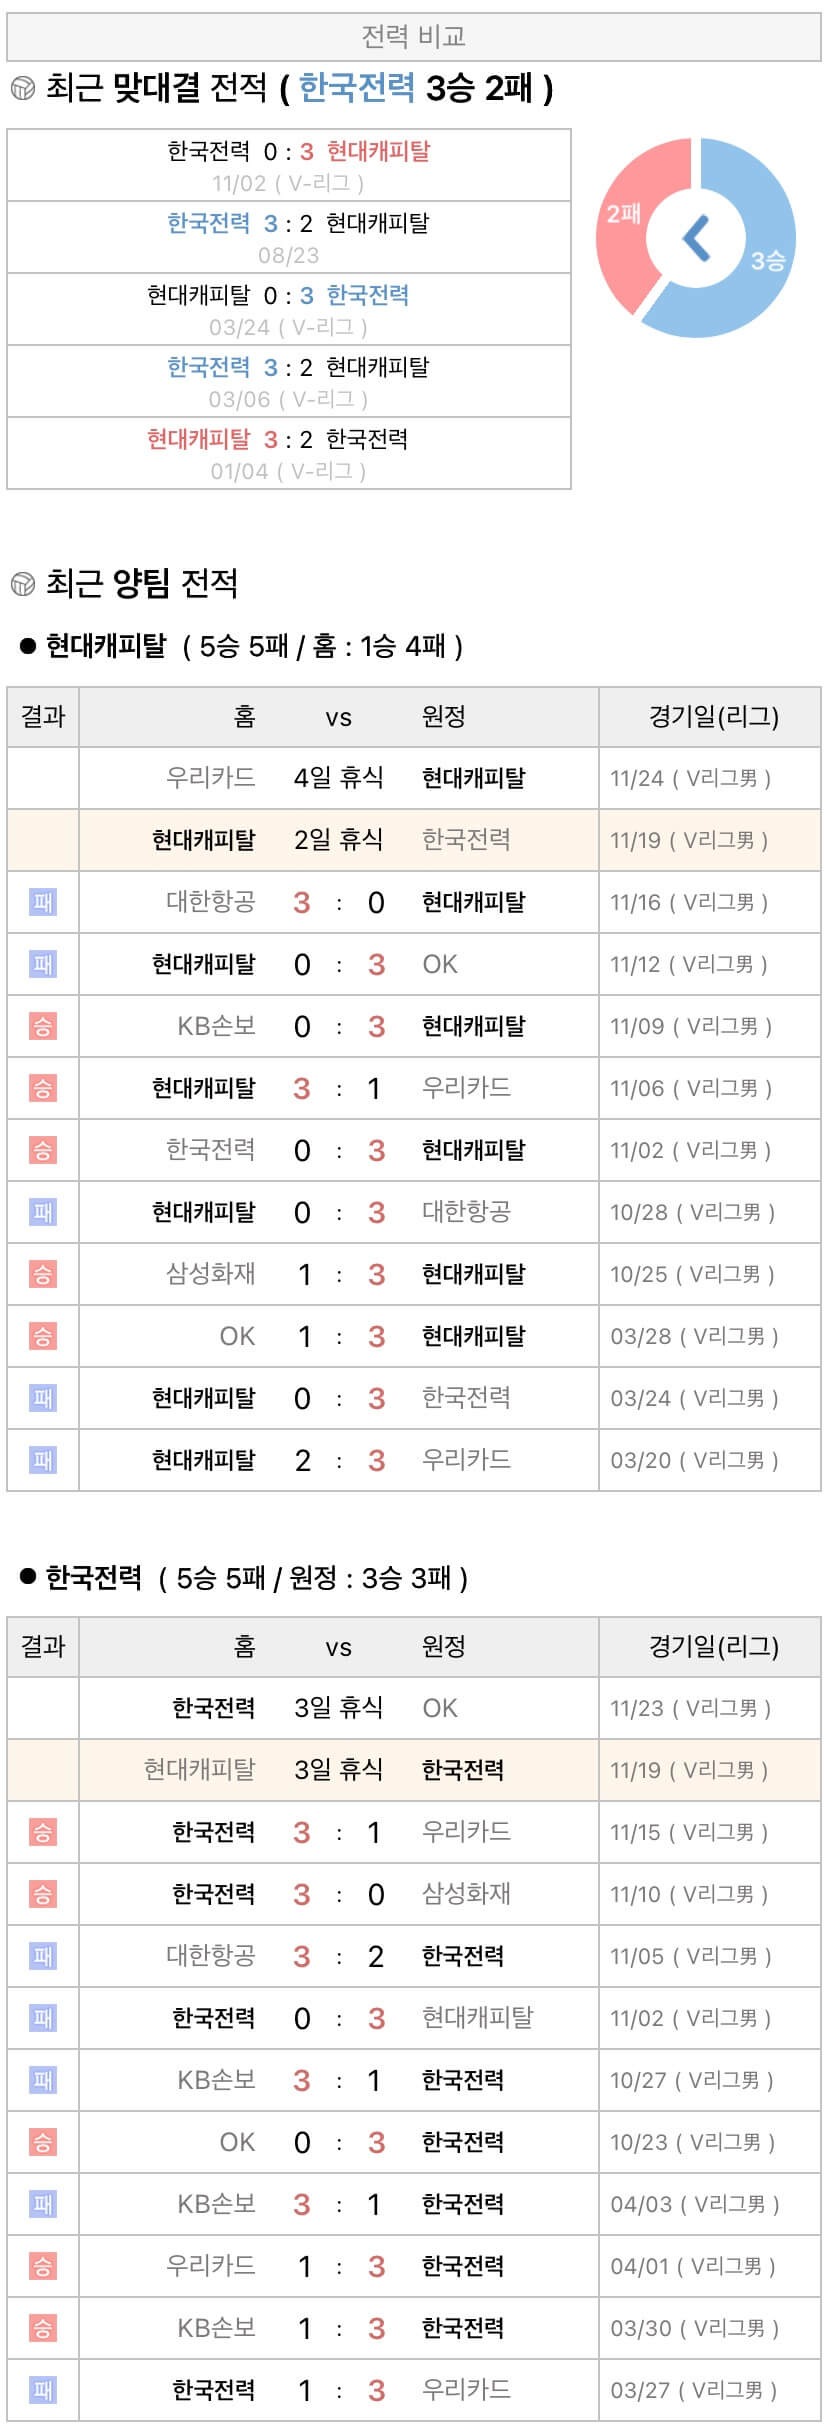Click the 승 badge on the 11/09 KB손보 match

(43, 1026)
